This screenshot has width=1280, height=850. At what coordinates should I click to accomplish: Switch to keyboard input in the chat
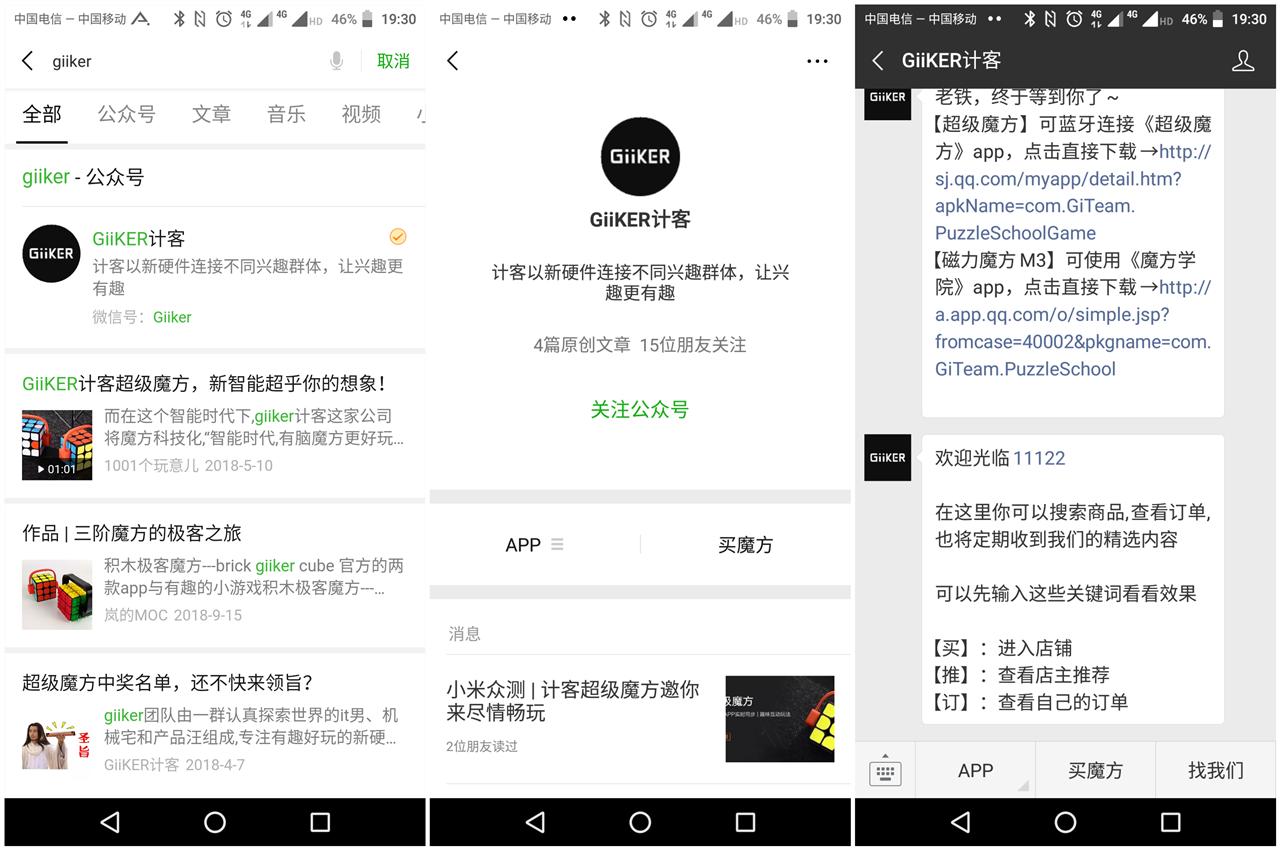(x=885, y=771)
